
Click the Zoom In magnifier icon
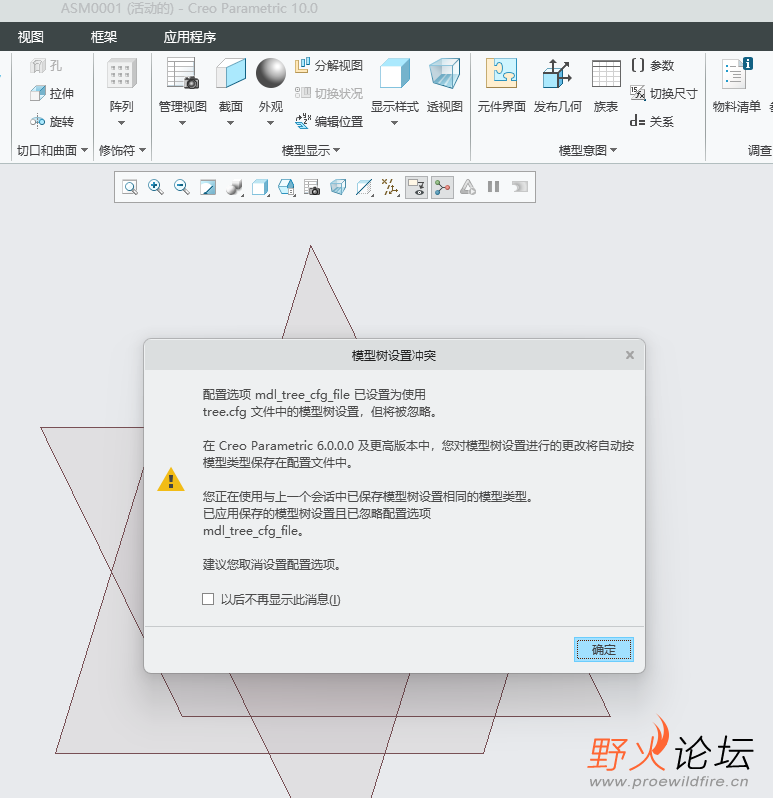(x=156, y=187)
